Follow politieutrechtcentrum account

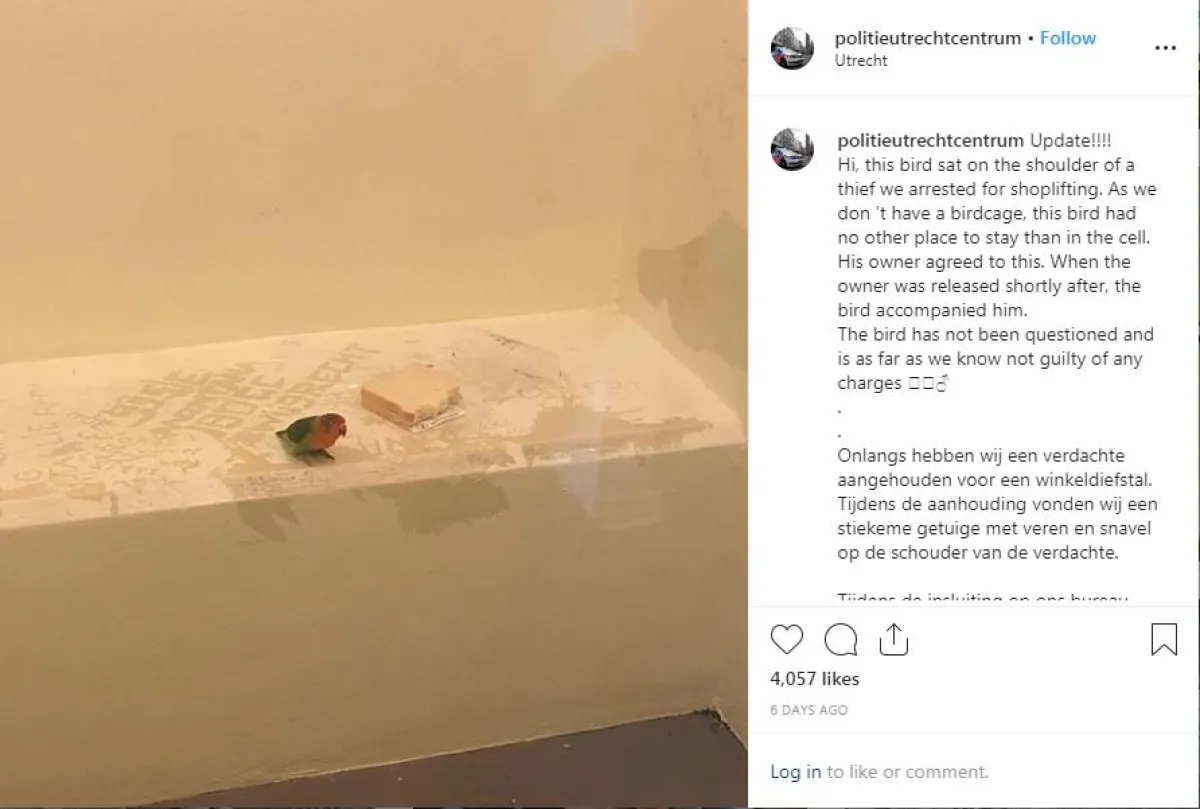click(1068, 38)
